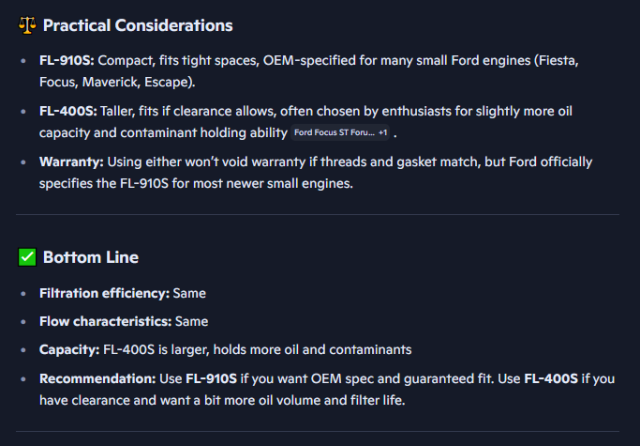Click the balance scale emoji icon
Image resolution: width=640 pixels, height=446 pixels.
pyautogui.click(x=27, y=26)
